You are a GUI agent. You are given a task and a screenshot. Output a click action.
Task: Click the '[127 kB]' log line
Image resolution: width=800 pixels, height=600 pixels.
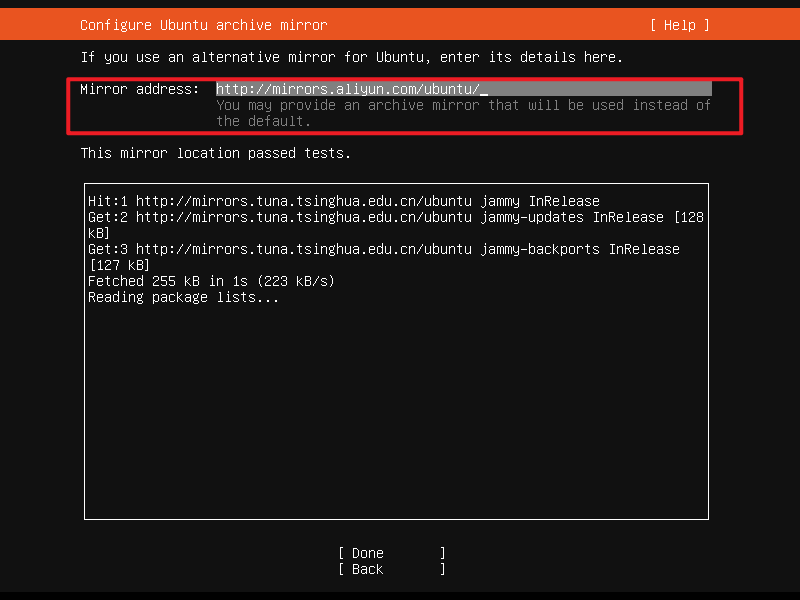pos(119,265)
